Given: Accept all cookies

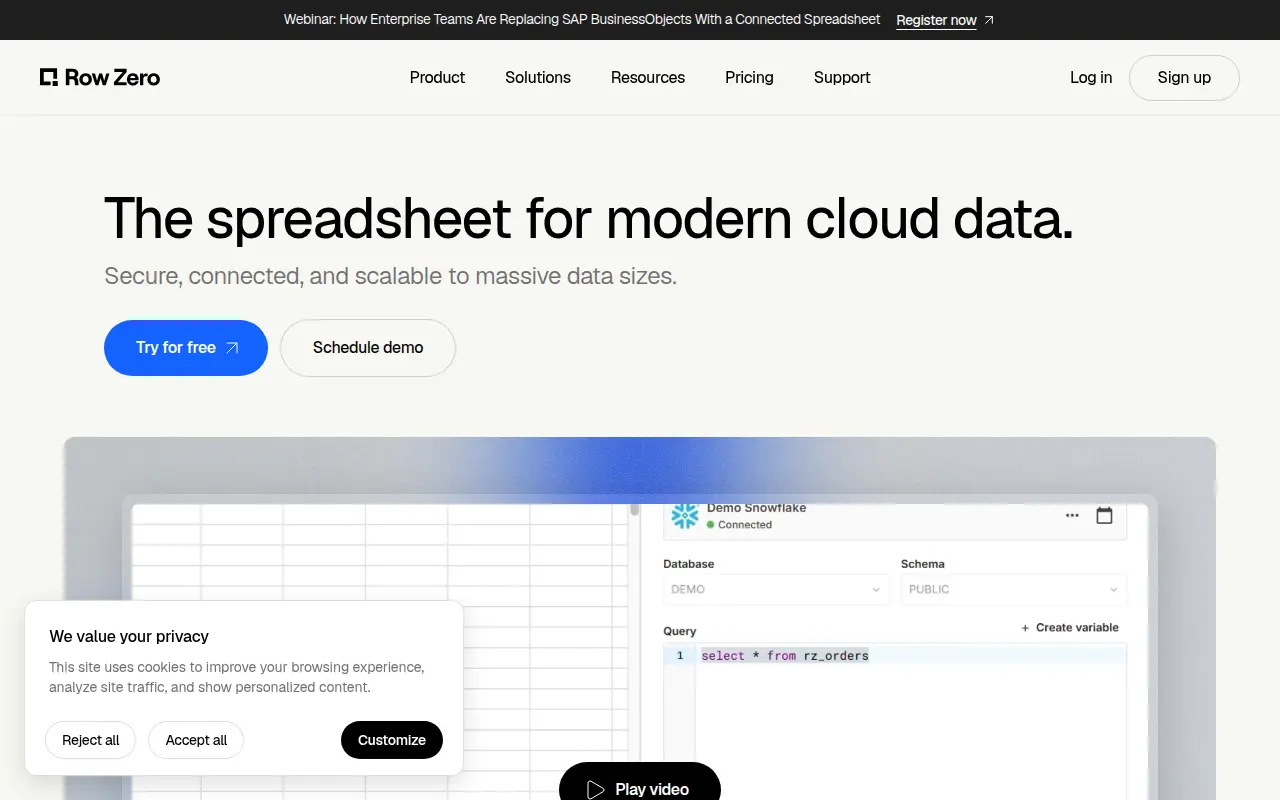Looking at the screenshot, I should click(x=196, y=740).
